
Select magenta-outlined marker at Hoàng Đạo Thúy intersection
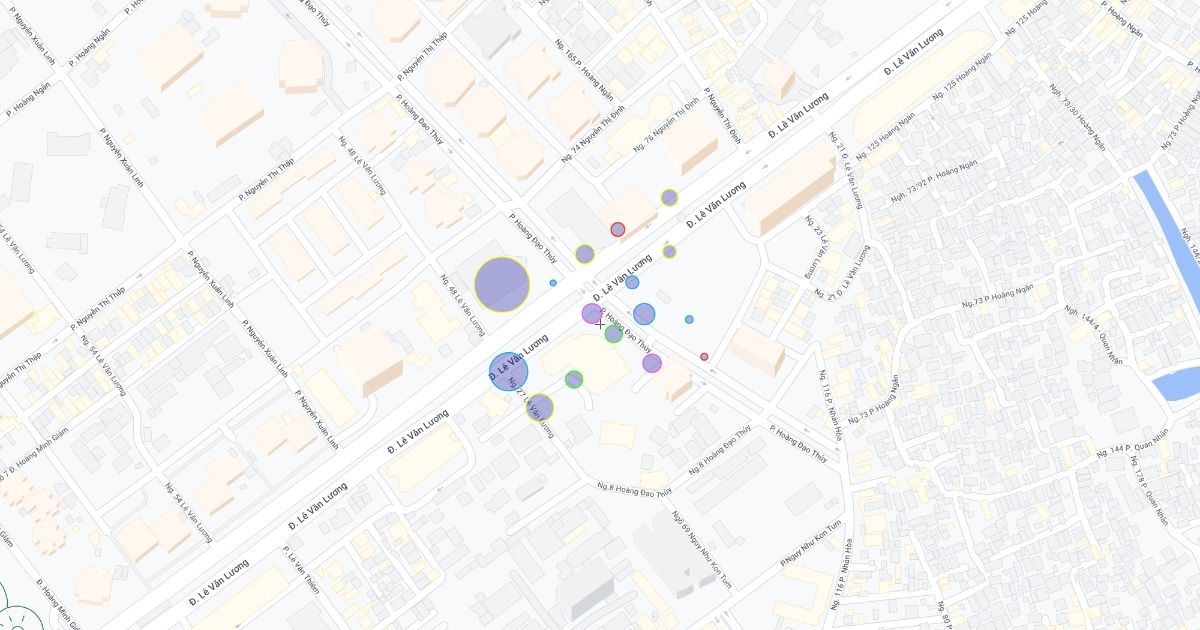point(592,313)
